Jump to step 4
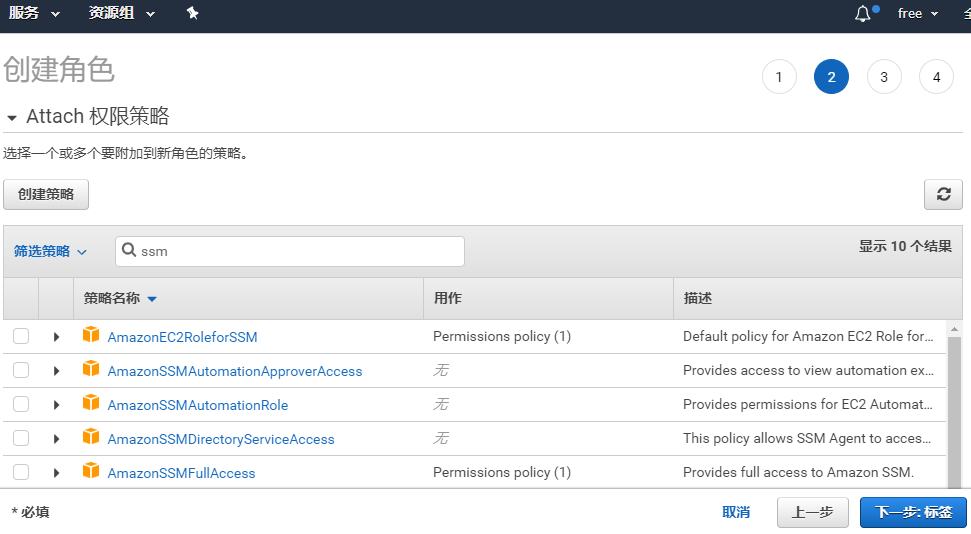 point(936,77)
